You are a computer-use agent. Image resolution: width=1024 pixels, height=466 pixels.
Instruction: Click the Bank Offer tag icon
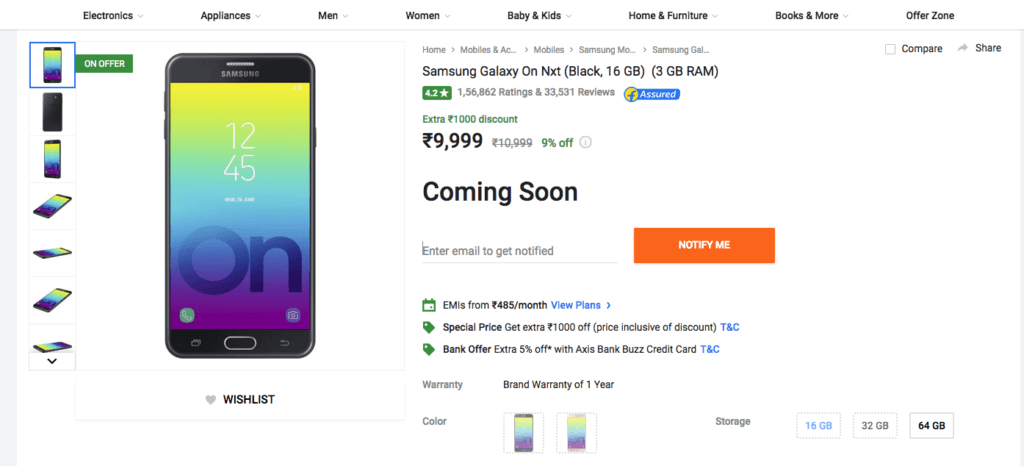click(429, 349)
